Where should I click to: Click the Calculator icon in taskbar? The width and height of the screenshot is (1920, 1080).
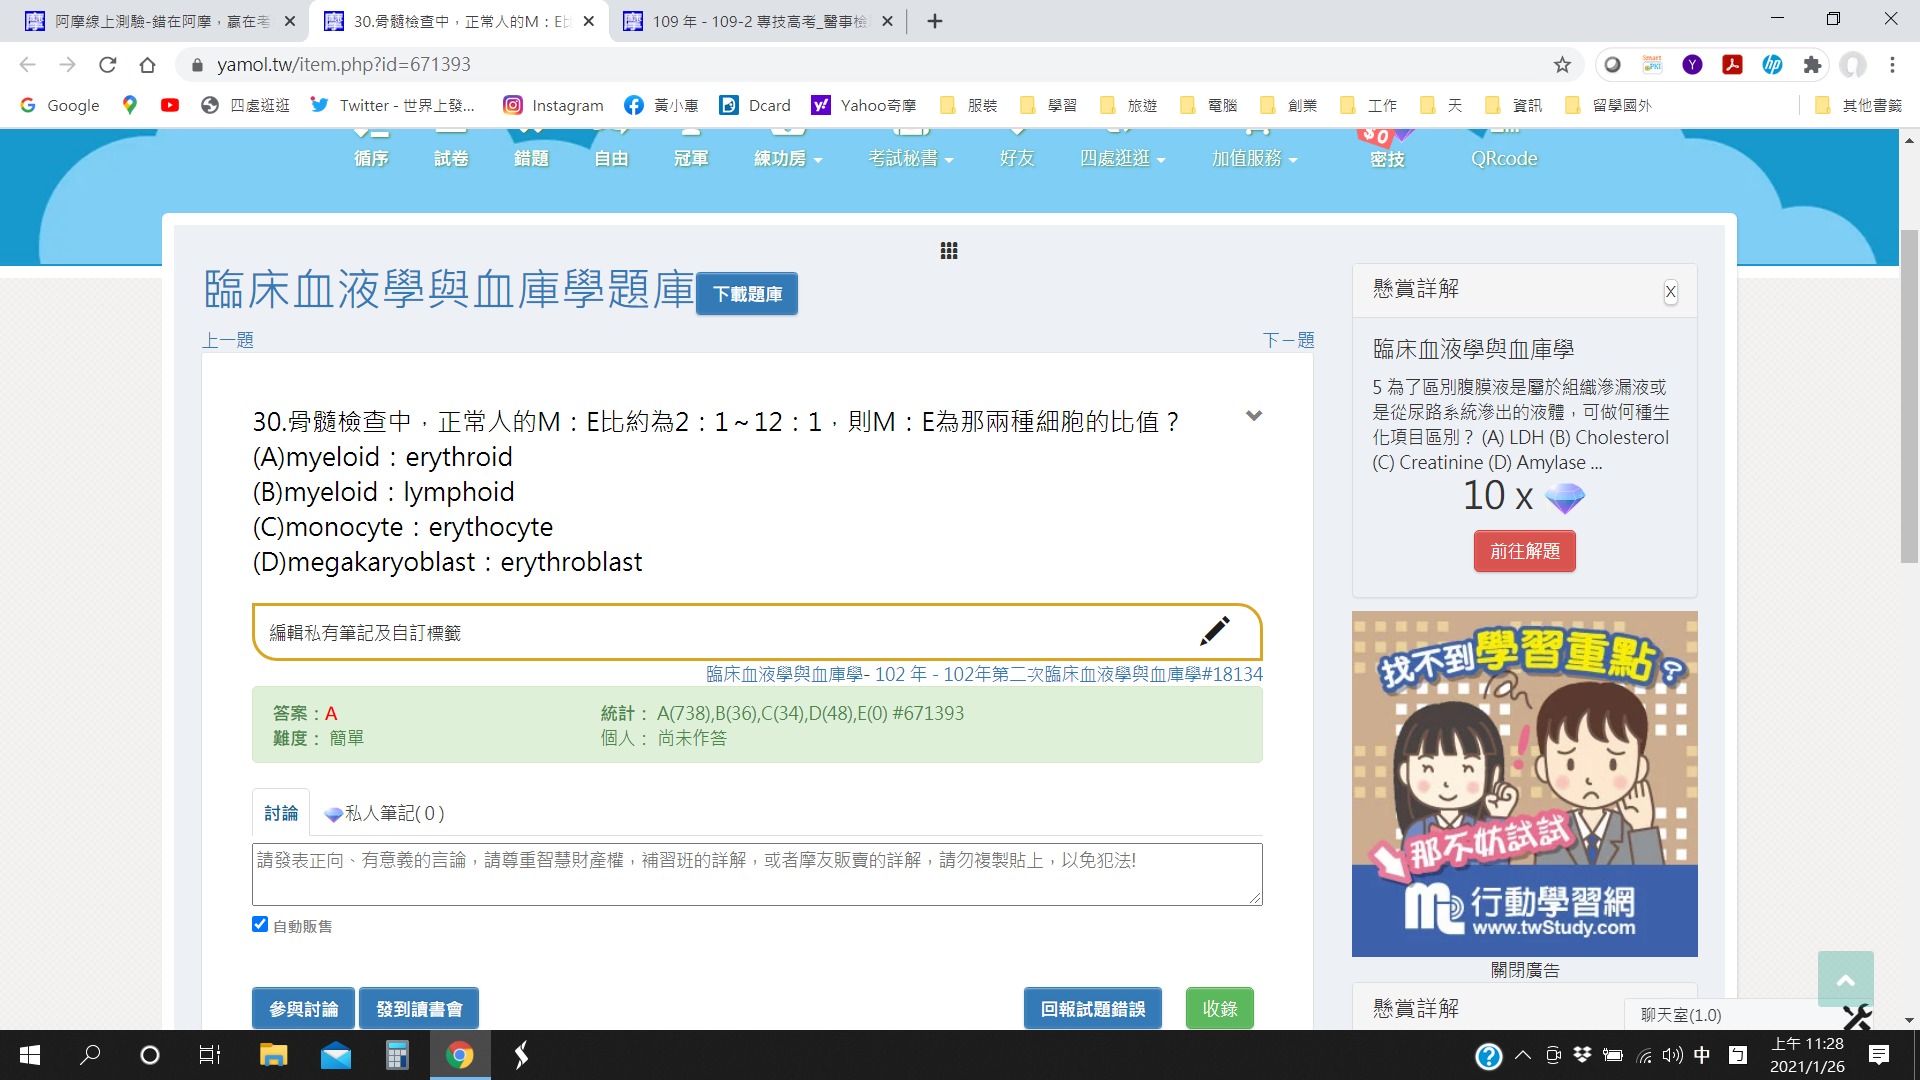(397, 1055)
